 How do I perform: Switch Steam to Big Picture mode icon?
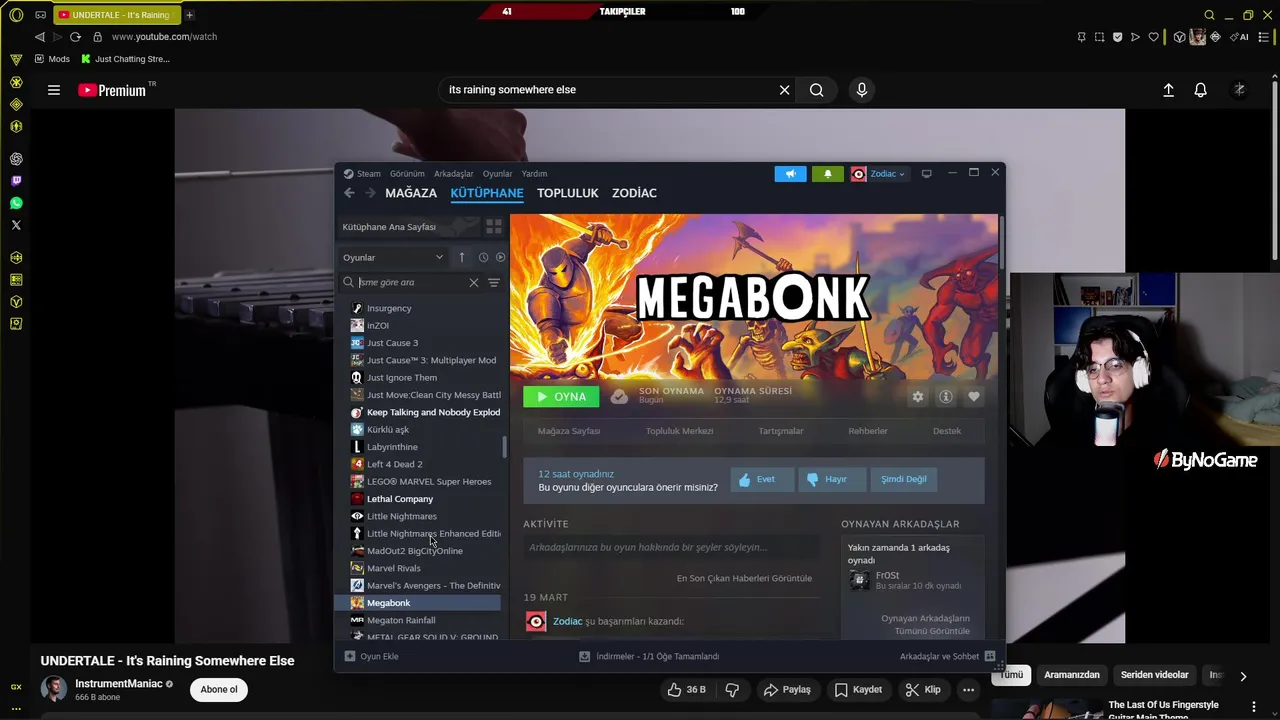pyautogui.click(x=926, y=174)
